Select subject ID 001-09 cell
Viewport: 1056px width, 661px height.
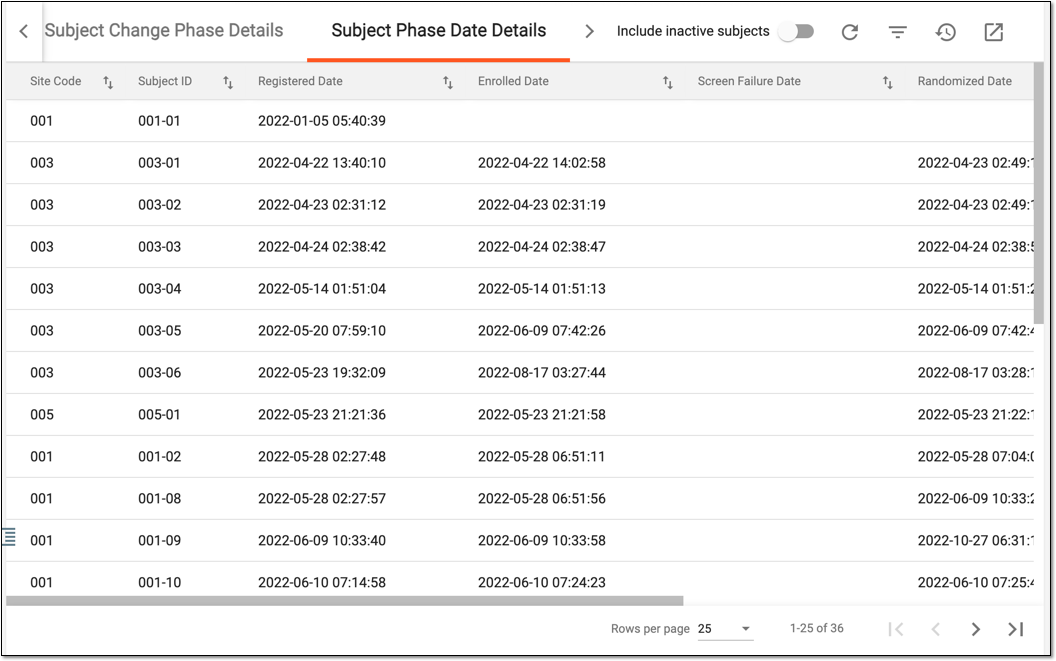[x=160, y=540]
